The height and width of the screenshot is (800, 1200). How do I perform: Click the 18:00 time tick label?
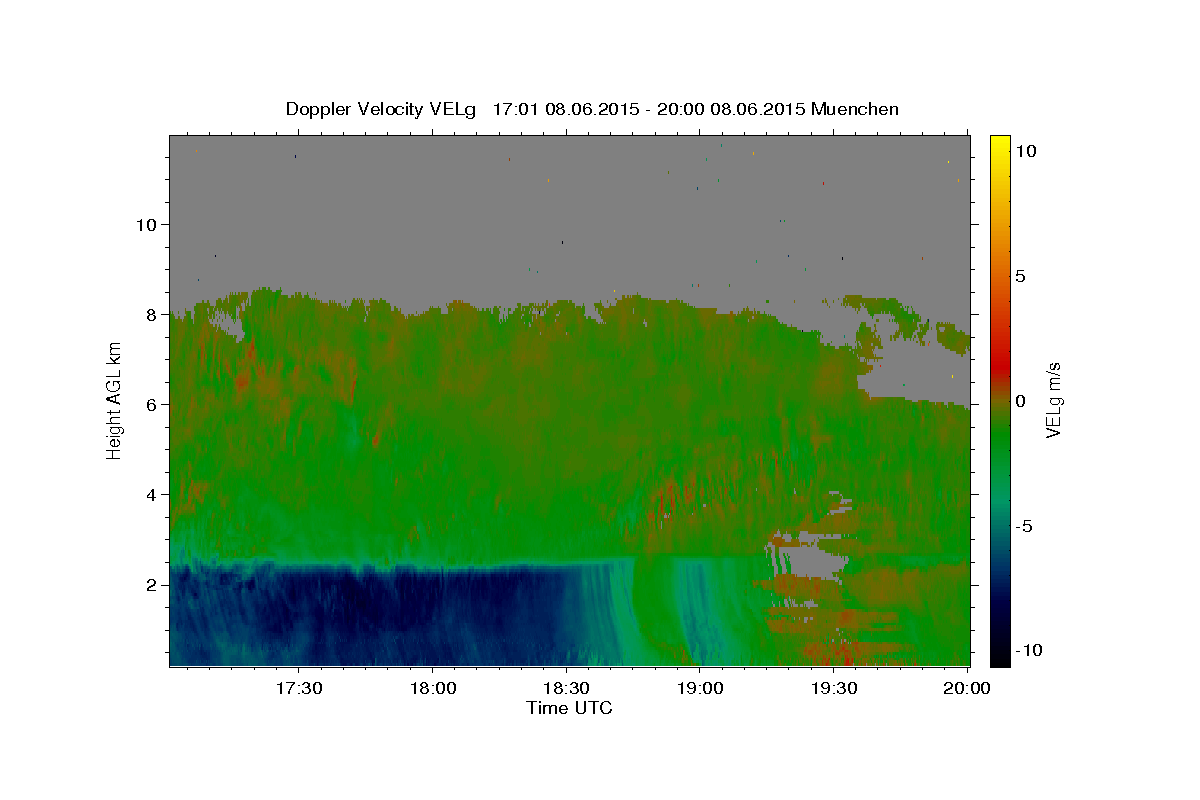coord(432,689)
